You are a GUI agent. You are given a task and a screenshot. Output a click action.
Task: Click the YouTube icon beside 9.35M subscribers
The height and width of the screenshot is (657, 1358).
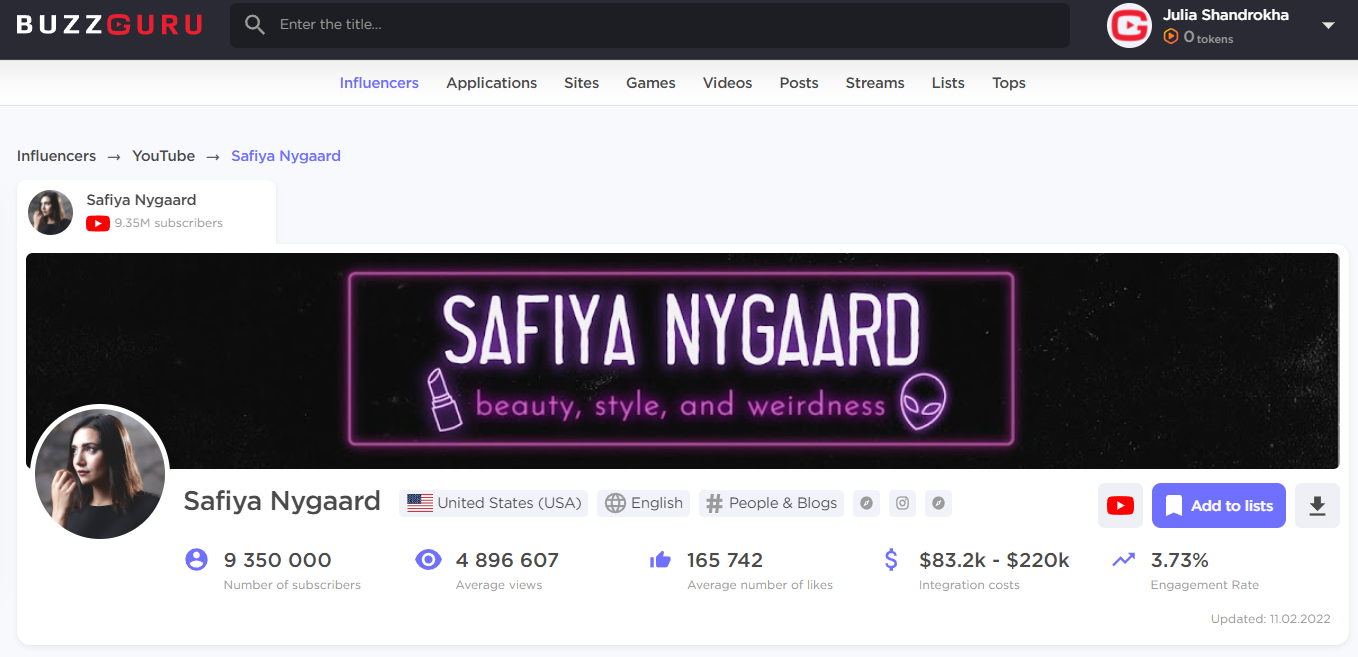click(98, 224)
